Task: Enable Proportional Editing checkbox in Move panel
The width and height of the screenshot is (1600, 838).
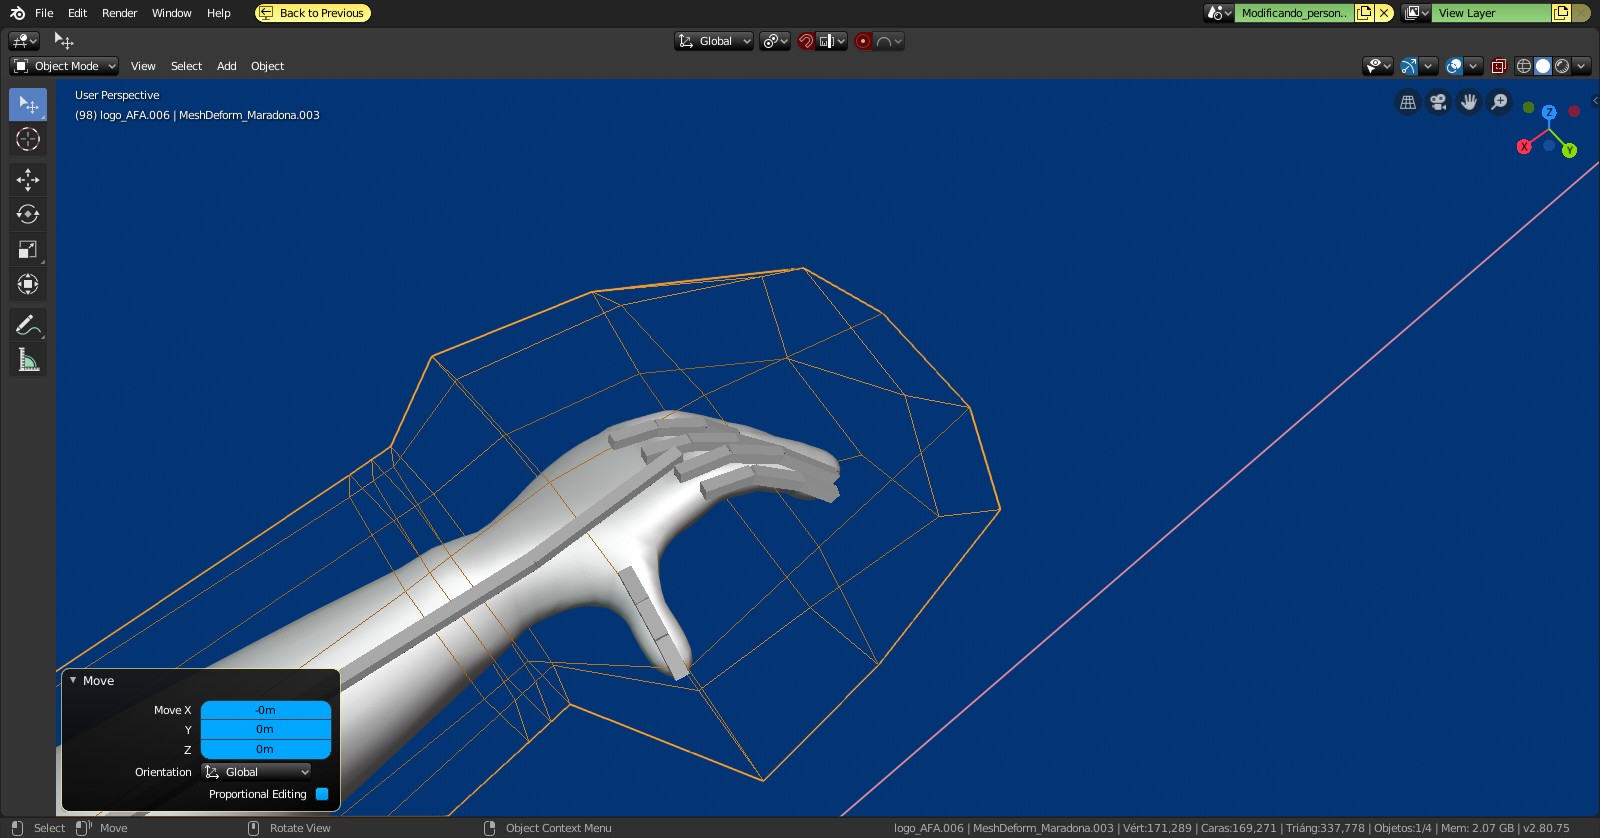Action: point(322,794)
